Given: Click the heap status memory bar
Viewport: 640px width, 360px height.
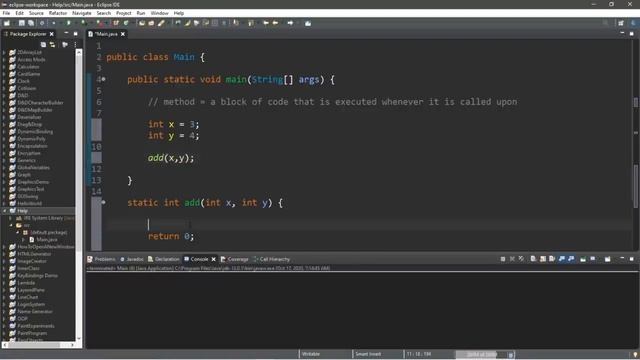Looking at the screenshot, I should pos(482,354).
